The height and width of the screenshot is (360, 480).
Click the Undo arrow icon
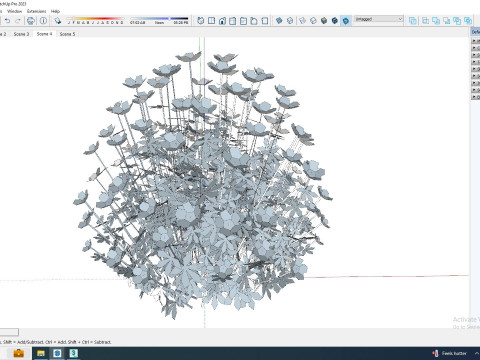(x=7, y=21)
